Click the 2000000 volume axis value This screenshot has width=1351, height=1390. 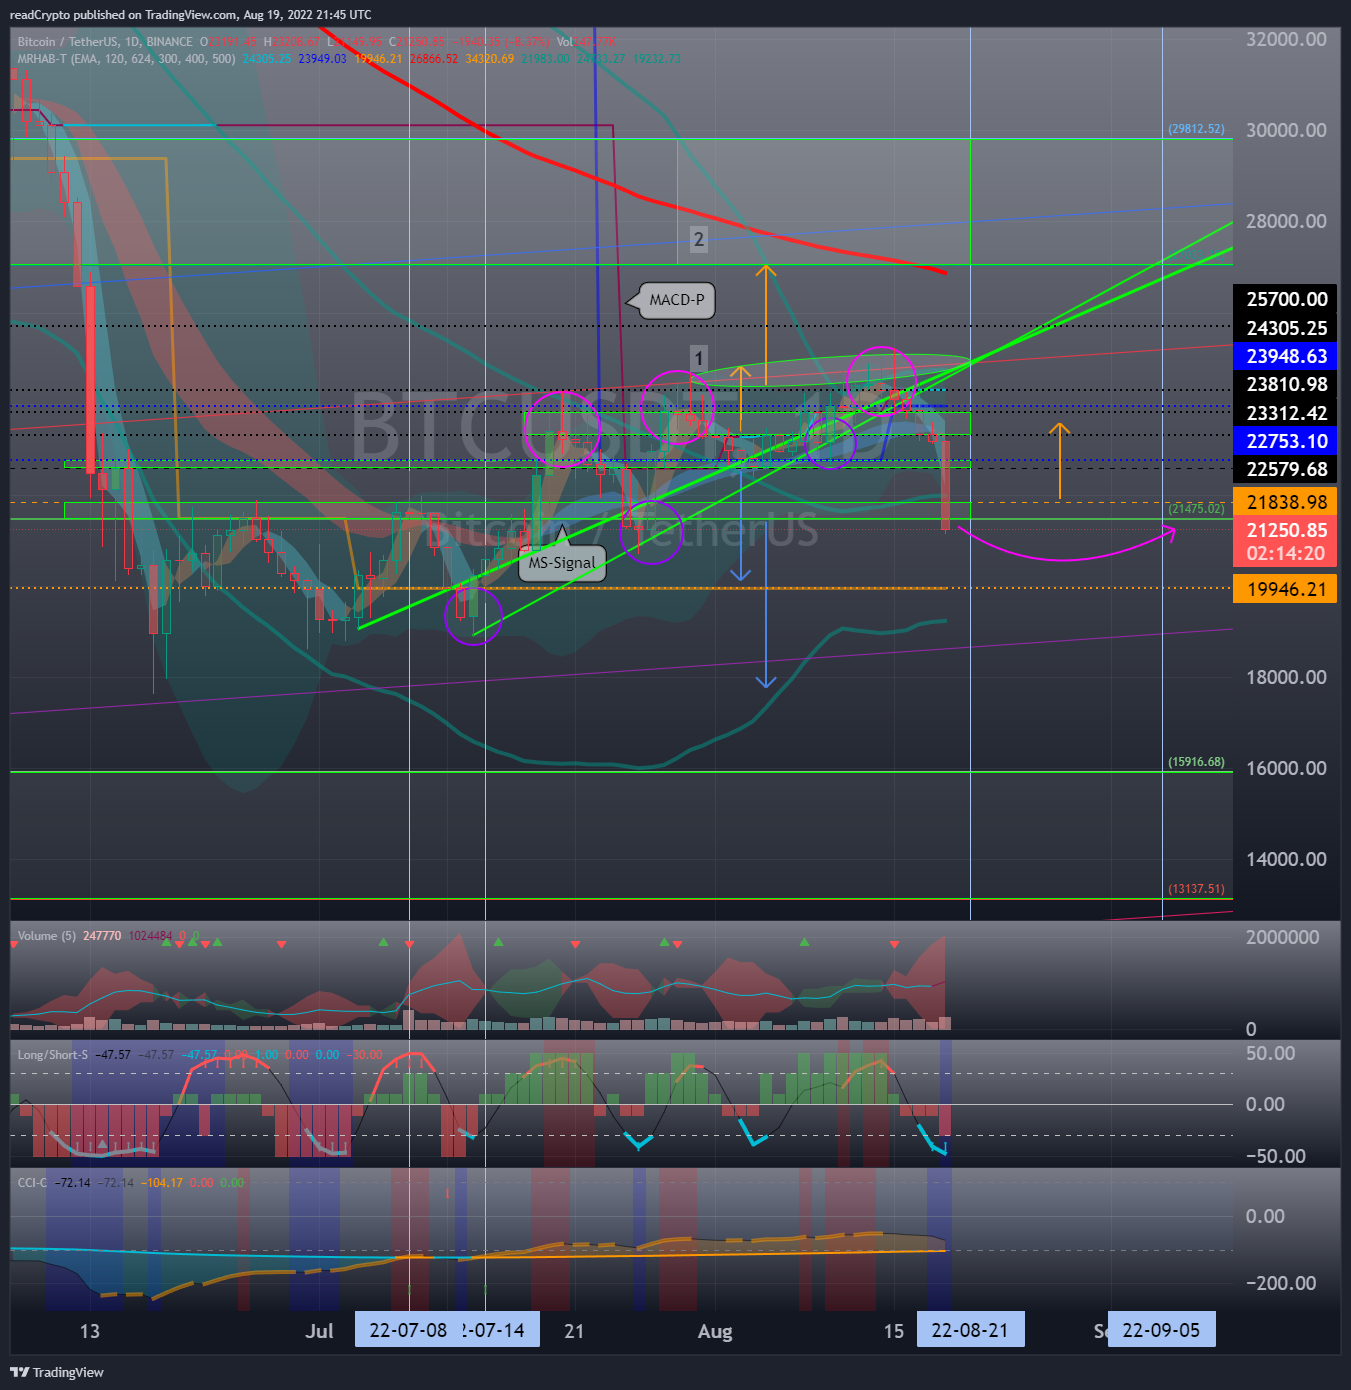1283,937
